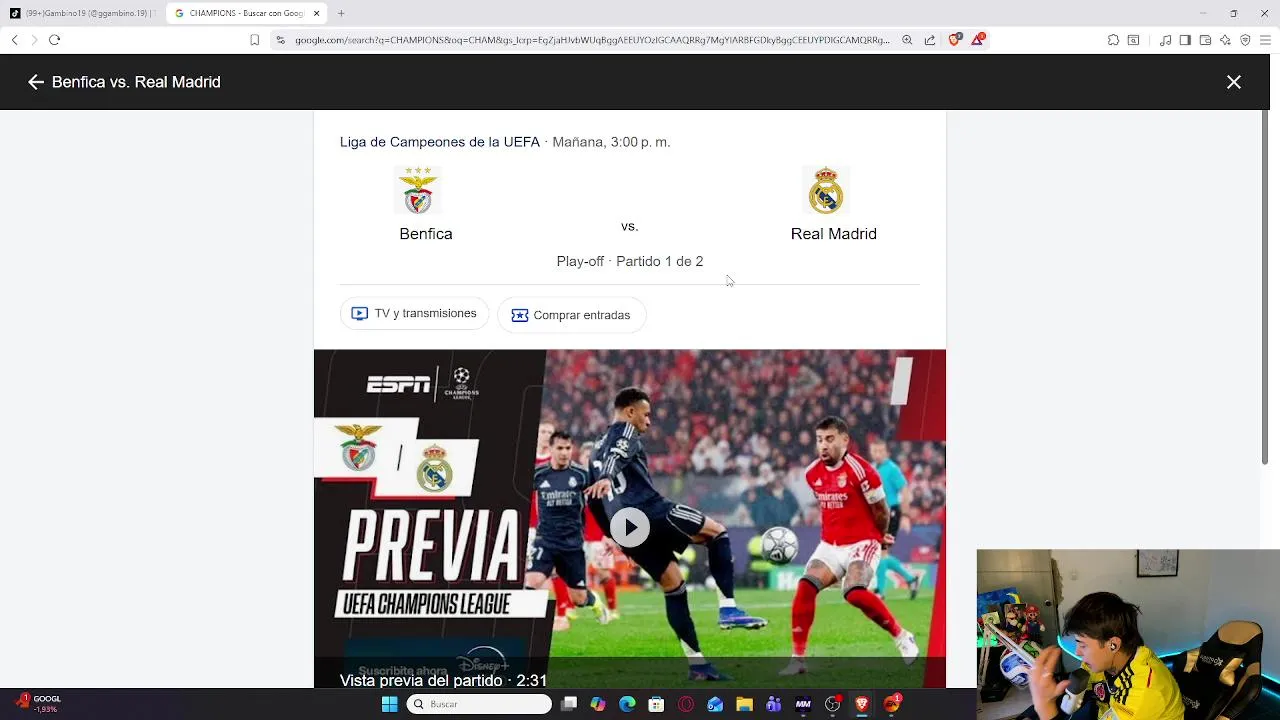
Task: Open the music note playlist icon
Action: (x=1165, y=40)
